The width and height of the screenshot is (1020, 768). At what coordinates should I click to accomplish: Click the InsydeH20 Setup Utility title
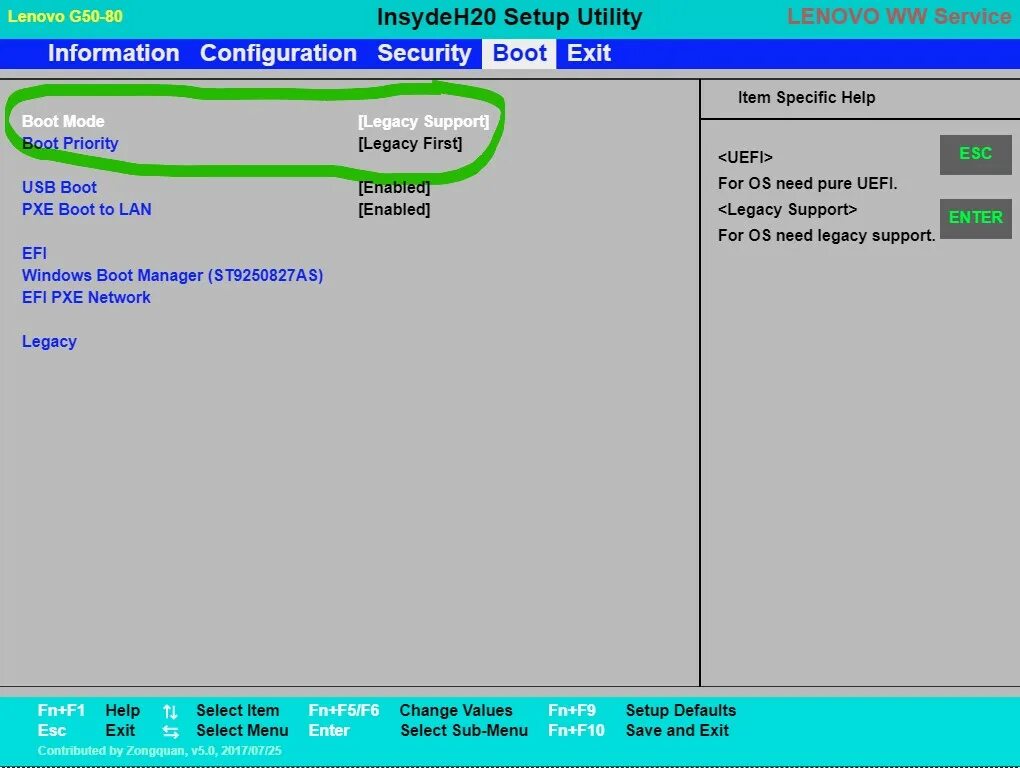click(509, 17)
